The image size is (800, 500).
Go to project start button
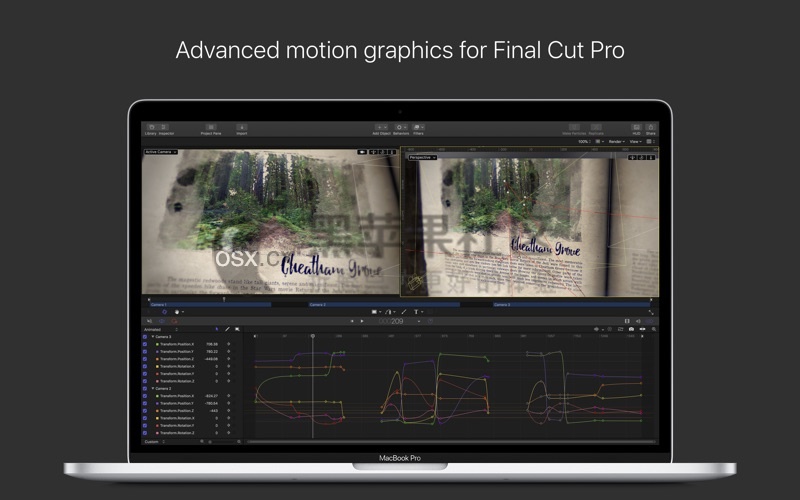(352, 321)
